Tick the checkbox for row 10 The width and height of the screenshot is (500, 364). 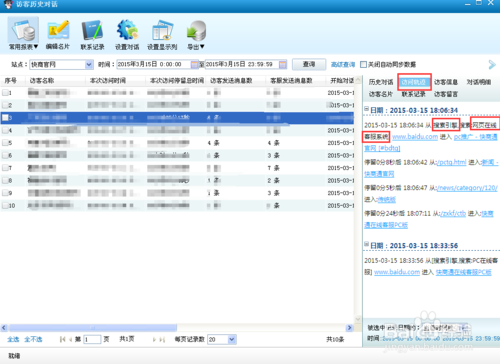click(x=5, y=206)
